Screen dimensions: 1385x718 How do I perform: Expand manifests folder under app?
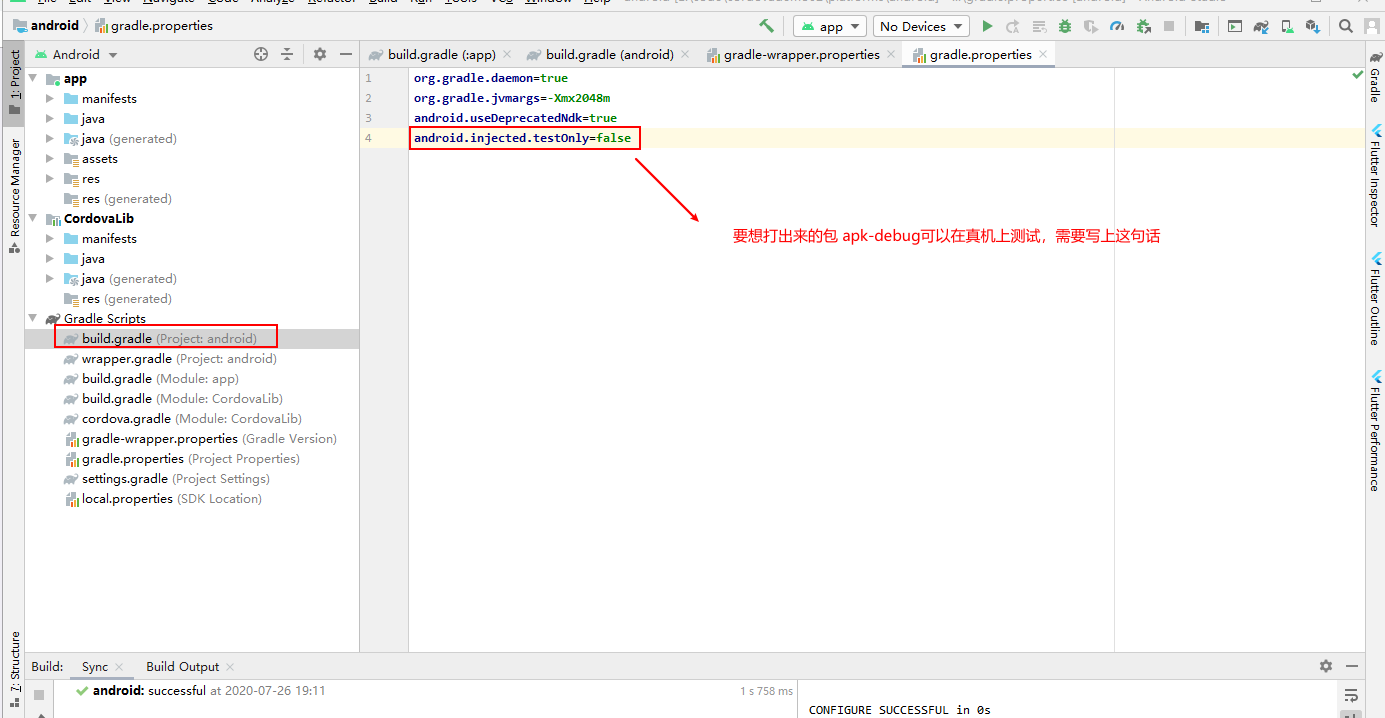51,98
